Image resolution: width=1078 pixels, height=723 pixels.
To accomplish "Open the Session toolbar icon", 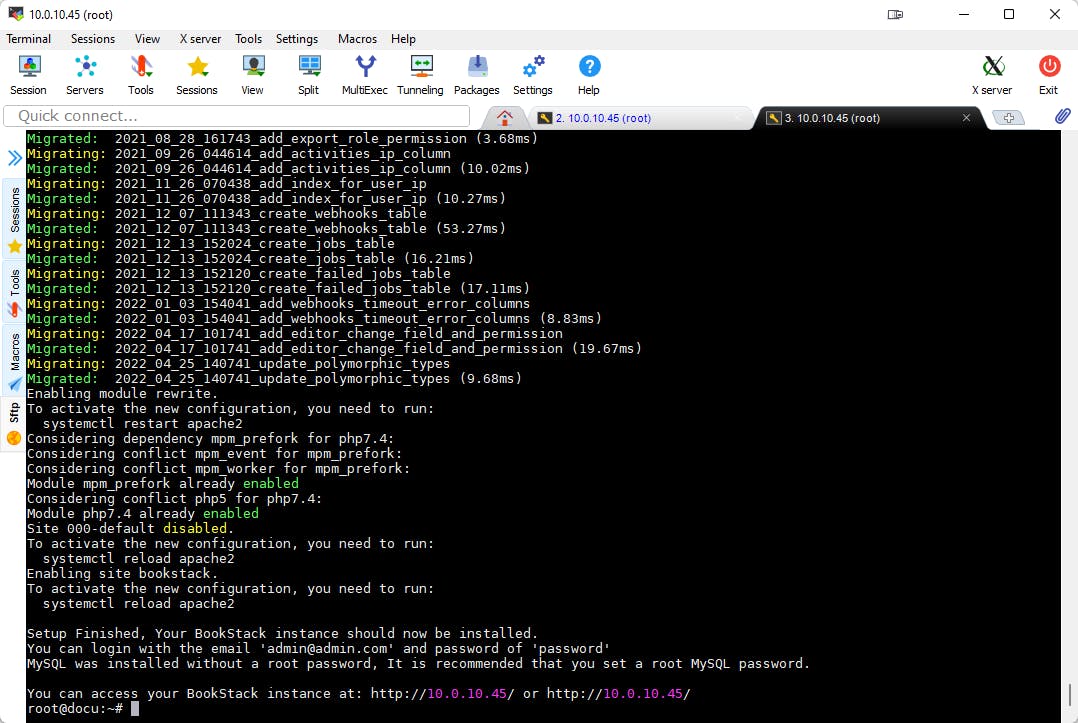I will point(28,75).
